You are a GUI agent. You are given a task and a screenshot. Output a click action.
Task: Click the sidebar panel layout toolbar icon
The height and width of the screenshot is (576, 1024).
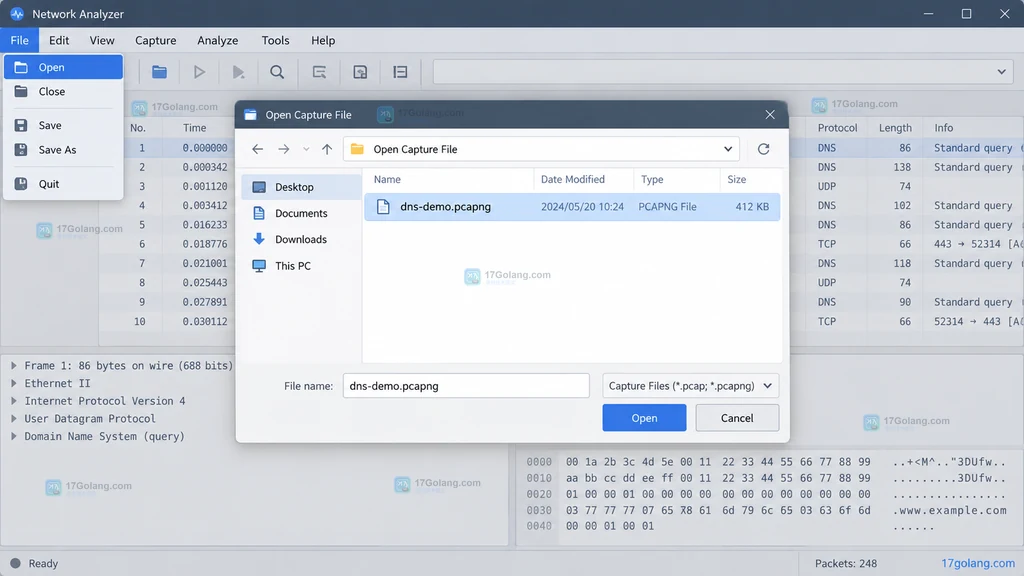400,72
